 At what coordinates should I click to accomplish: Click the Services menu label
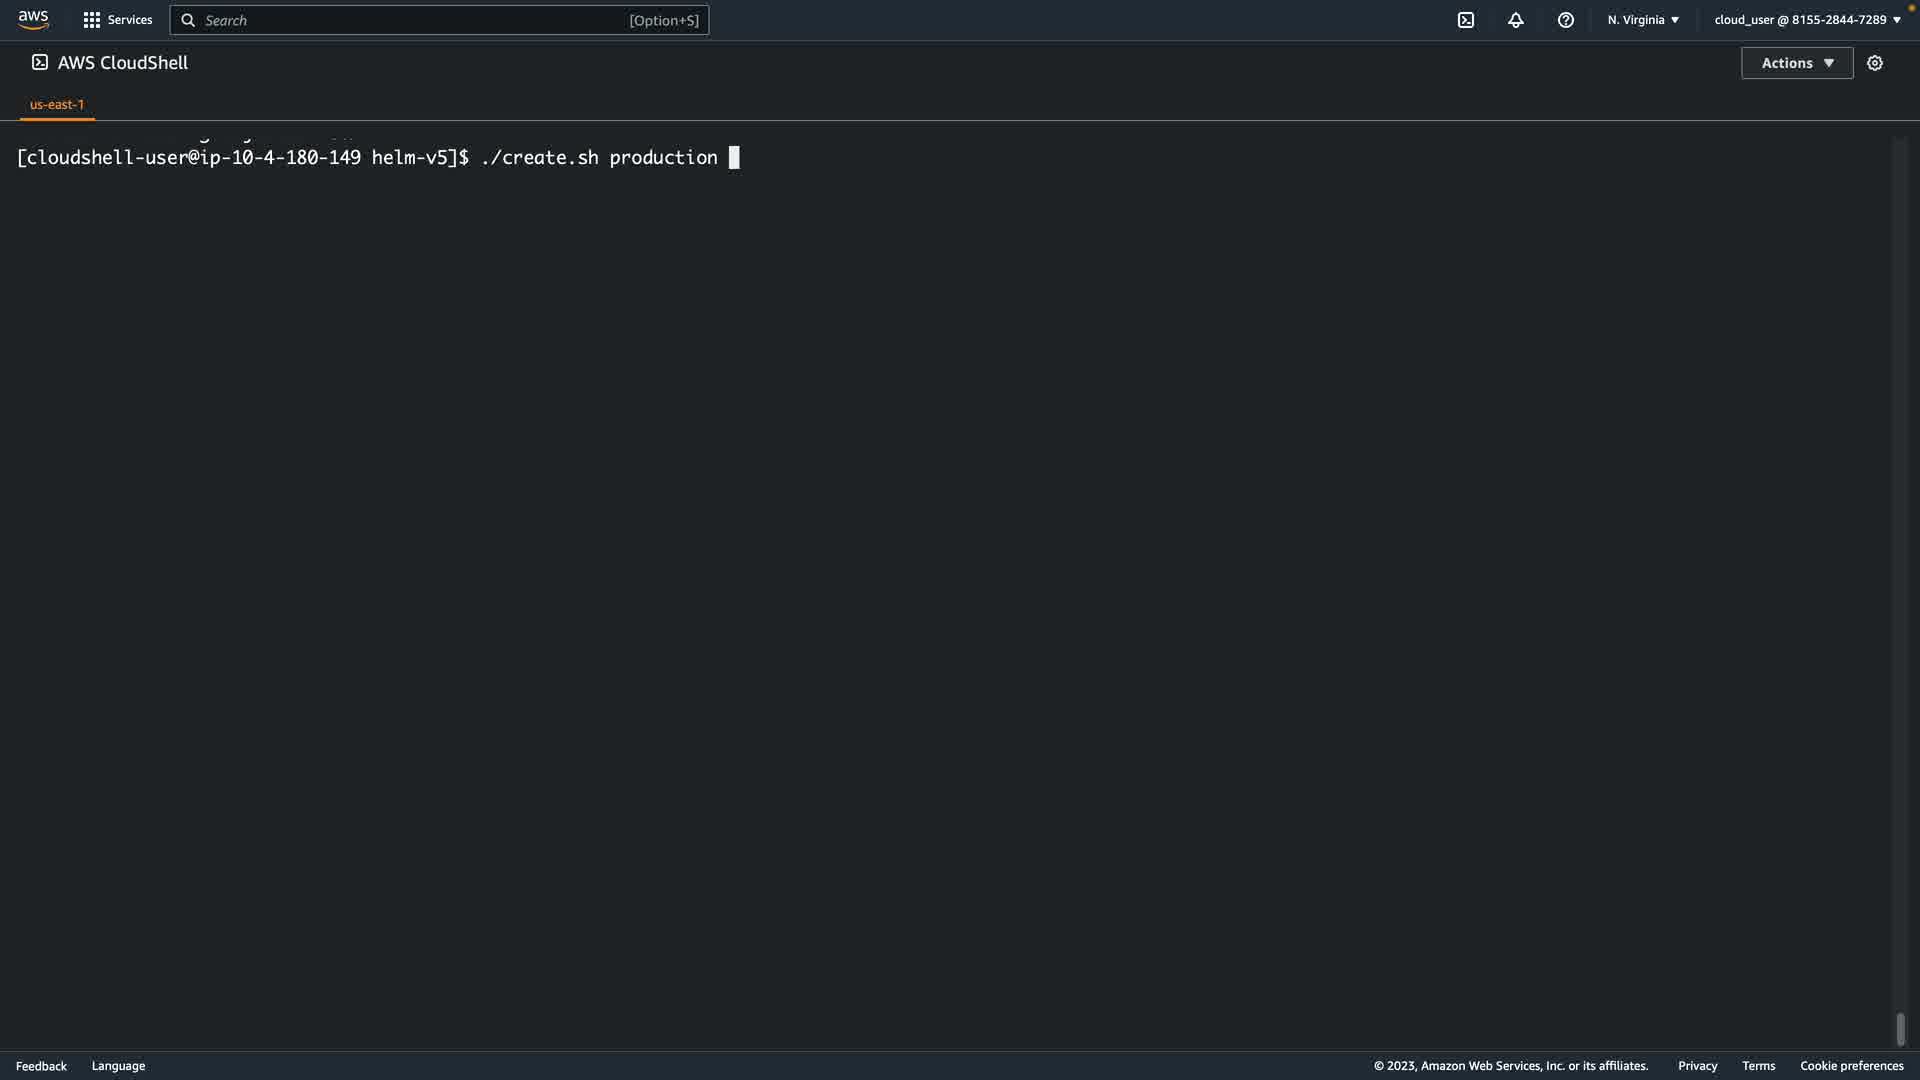130,20
